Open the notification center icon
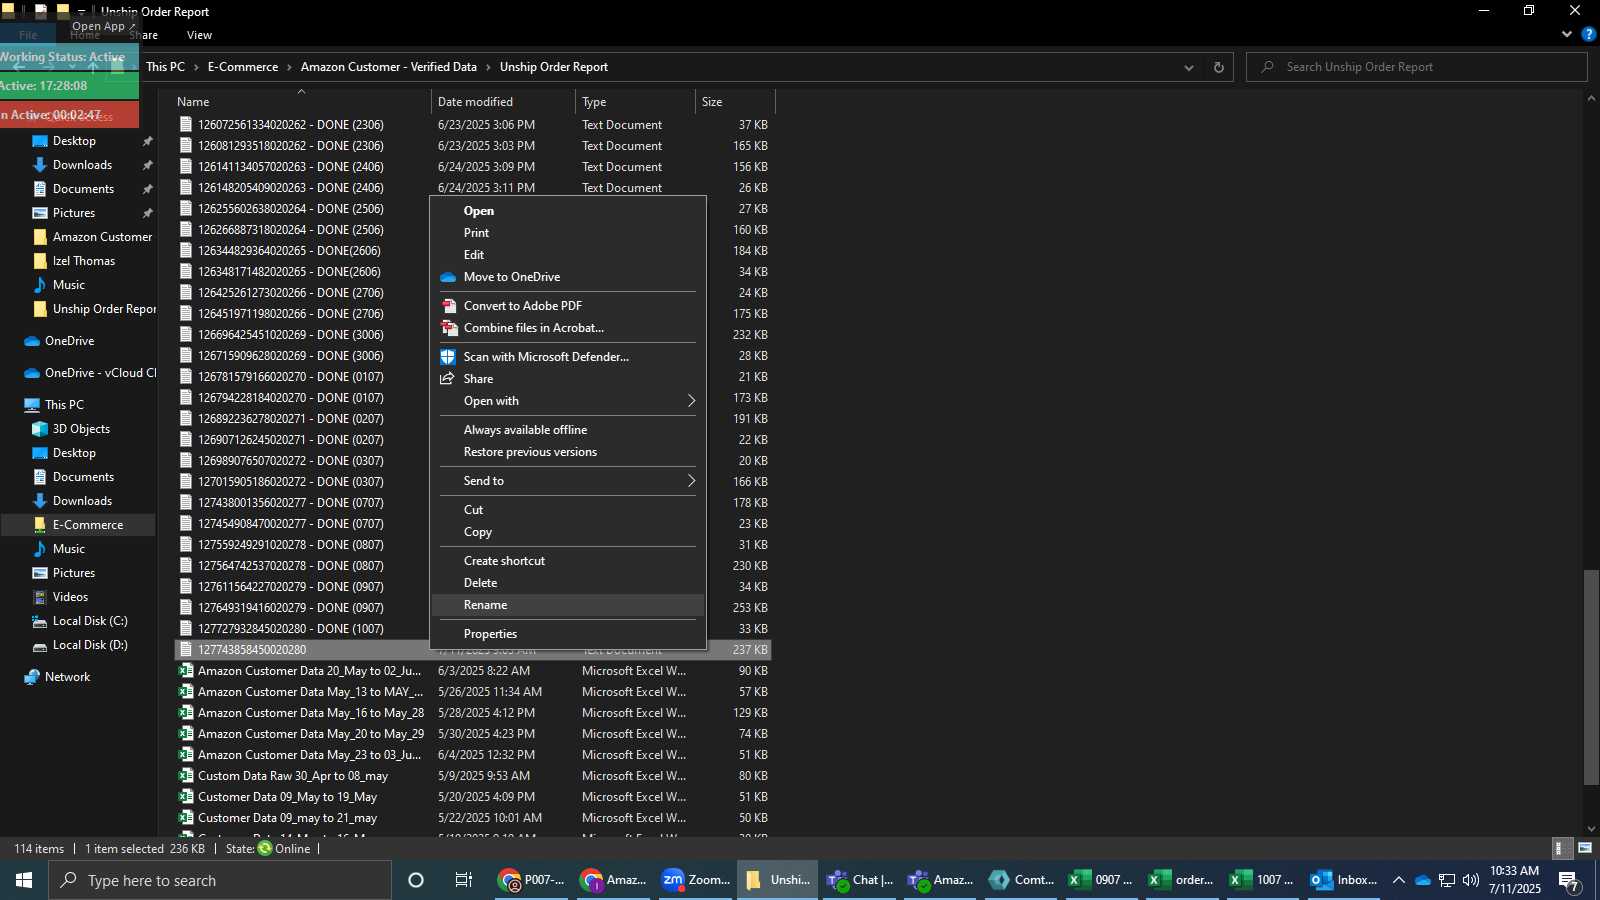Image resolution: width=1600 pixels, height=900 pixels. [x=1569, y=881]
